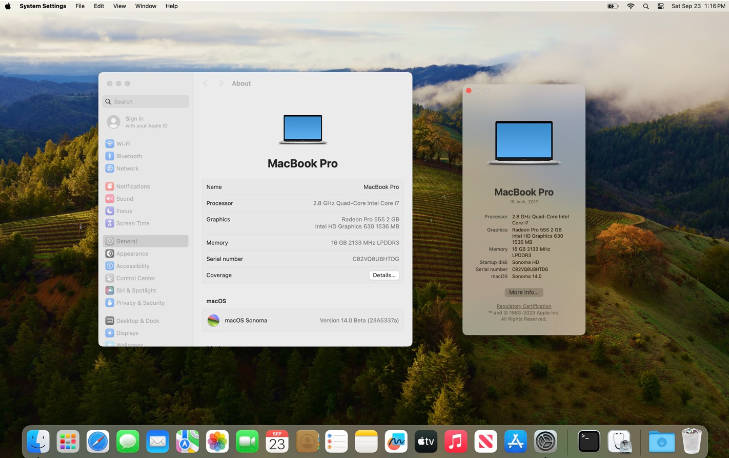The image size is (729, 458).
Task: Select Network in the settings sidebar
Action: coord(146,168)
